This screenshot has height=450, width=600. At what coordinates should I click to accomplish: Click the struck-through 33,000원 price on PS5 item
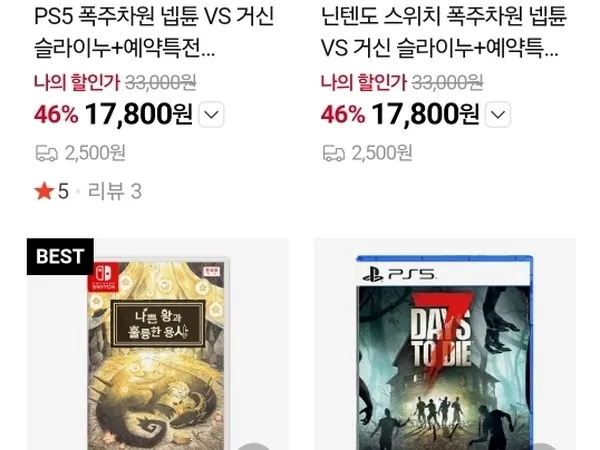point(161,83)
